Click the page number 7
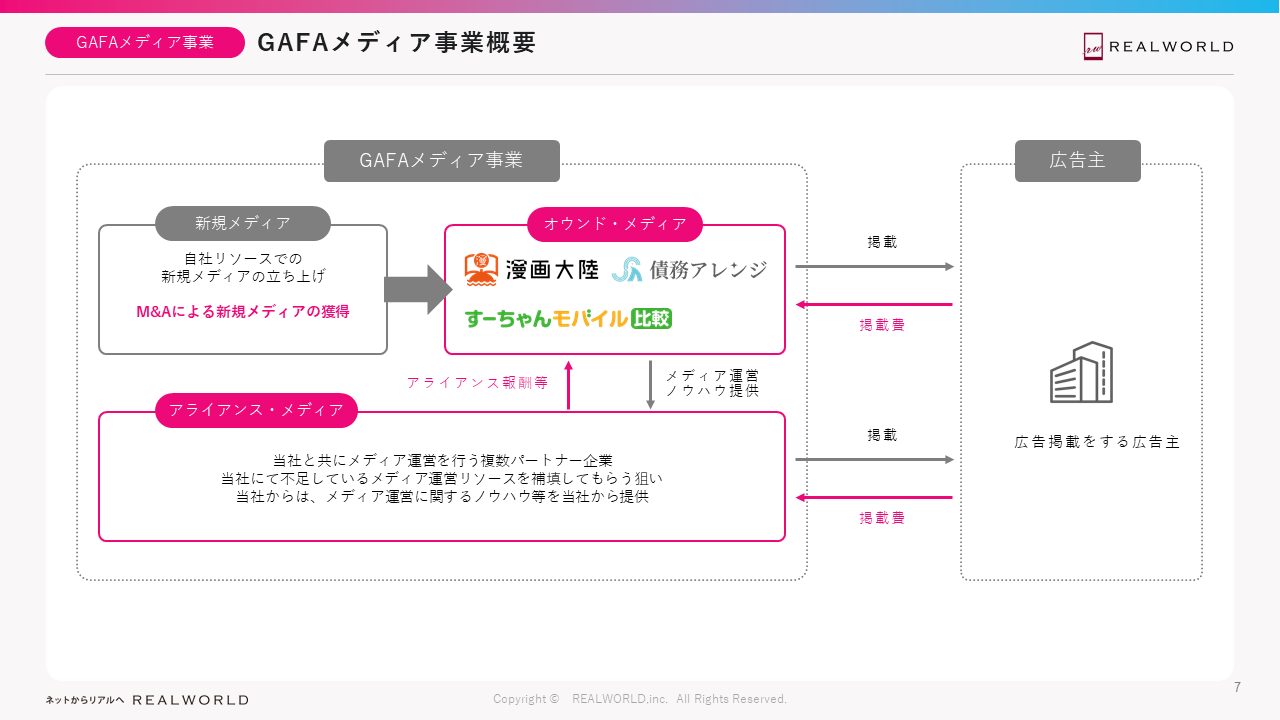1280x720 pixels. coord(1238,687)
